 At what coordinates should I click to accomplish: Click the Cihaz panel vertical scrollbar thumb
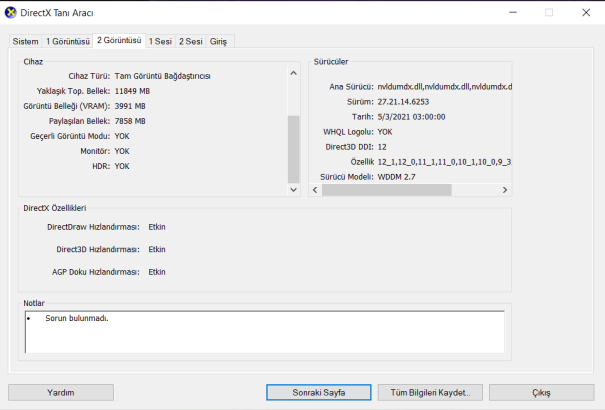point(294,149)
